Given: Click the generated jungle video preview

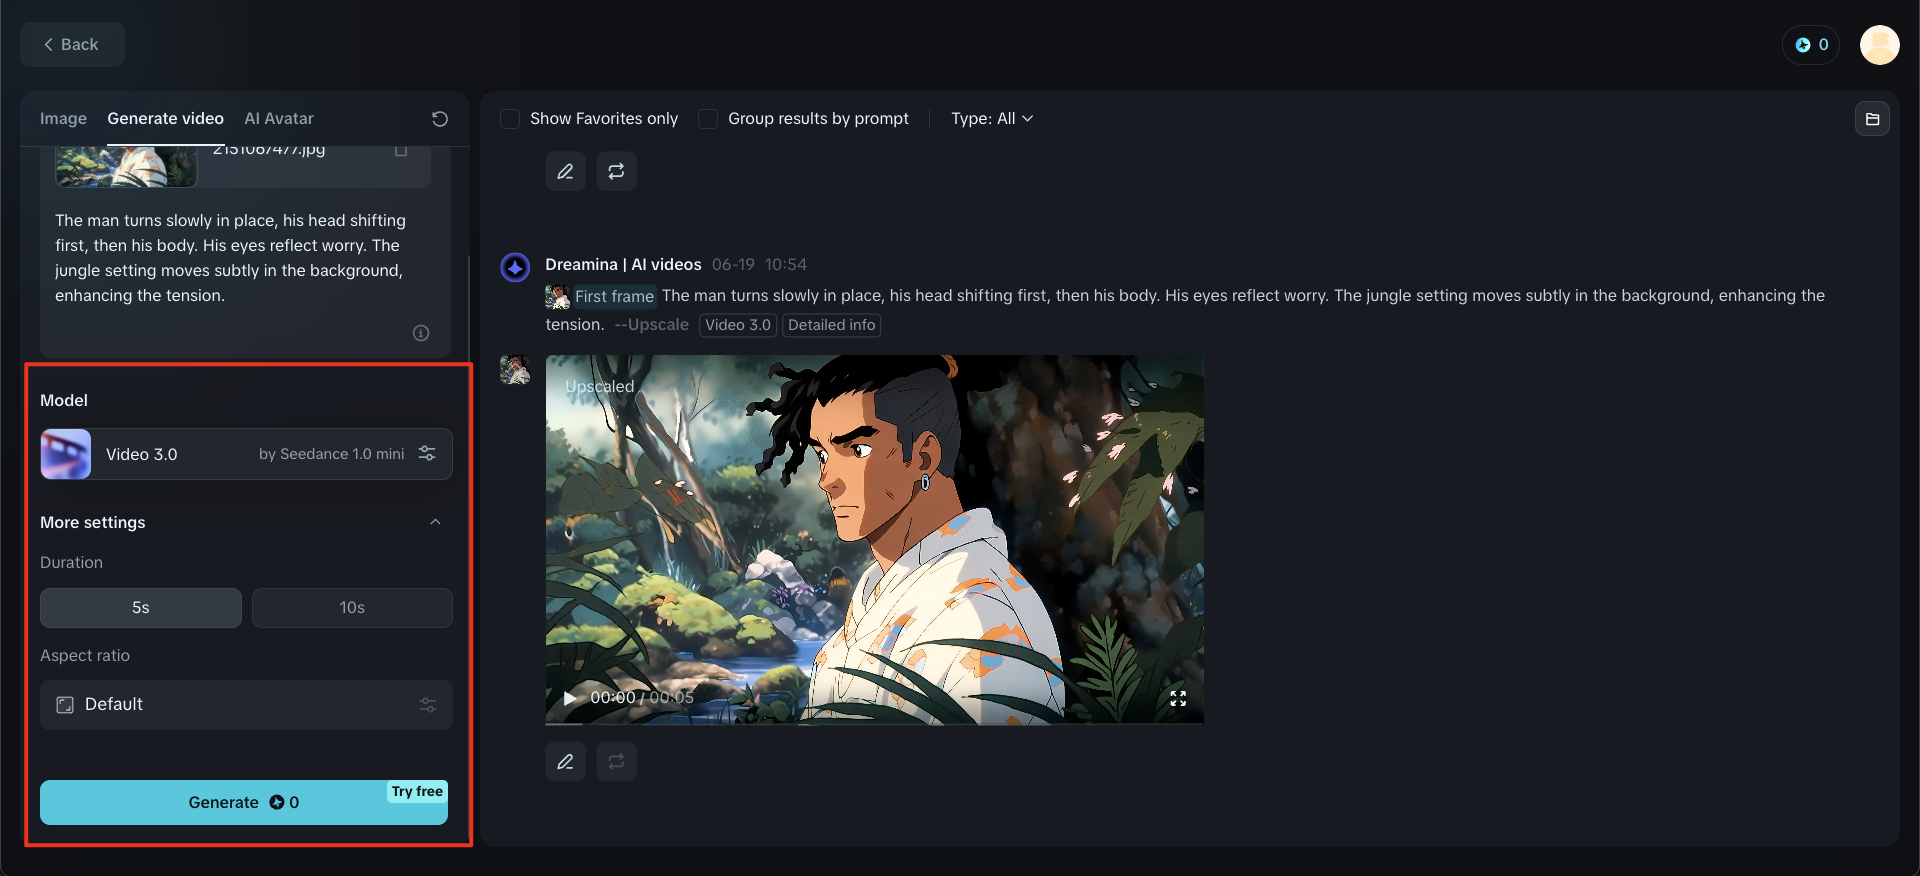Looking at the screenshot, I should click(x=874, y=540).
